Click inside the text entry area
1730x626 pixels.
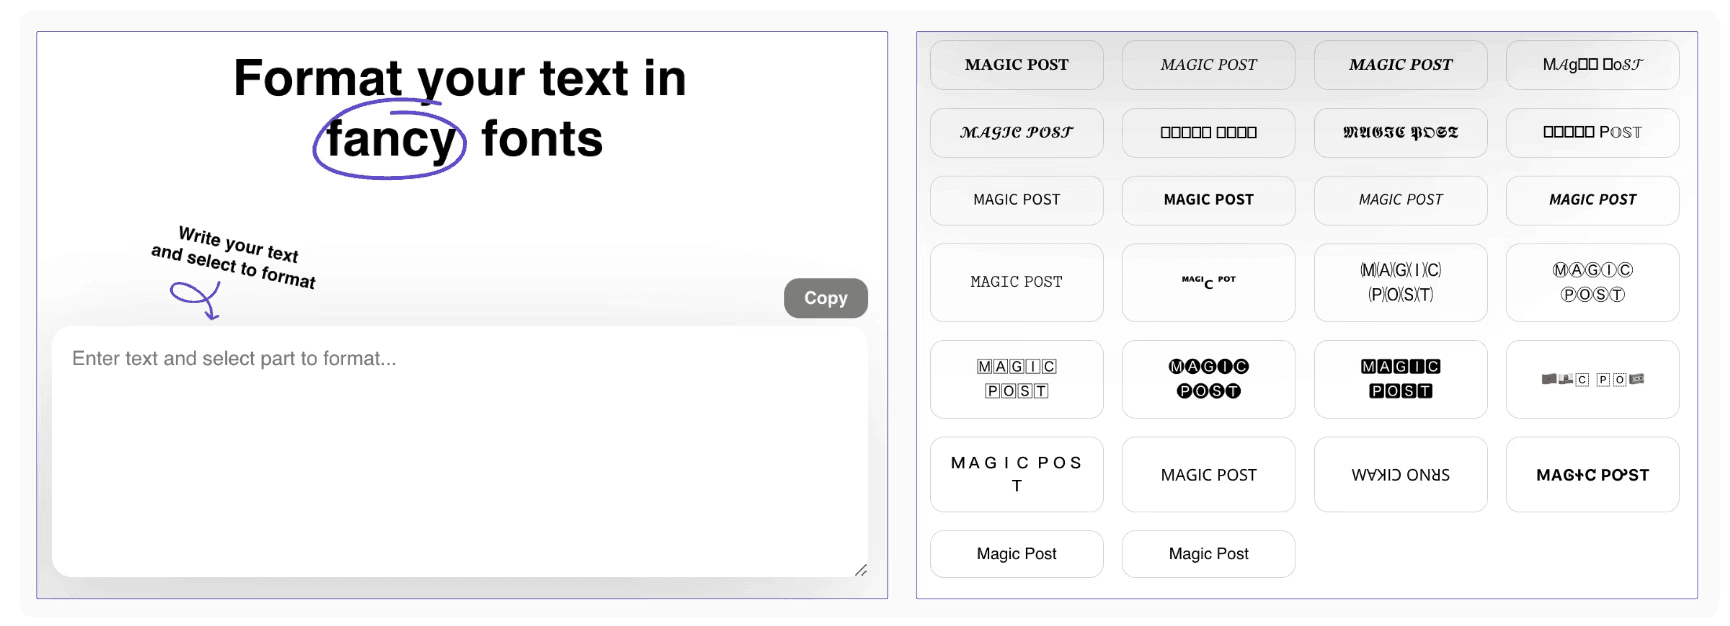click(x=460, y=450)
